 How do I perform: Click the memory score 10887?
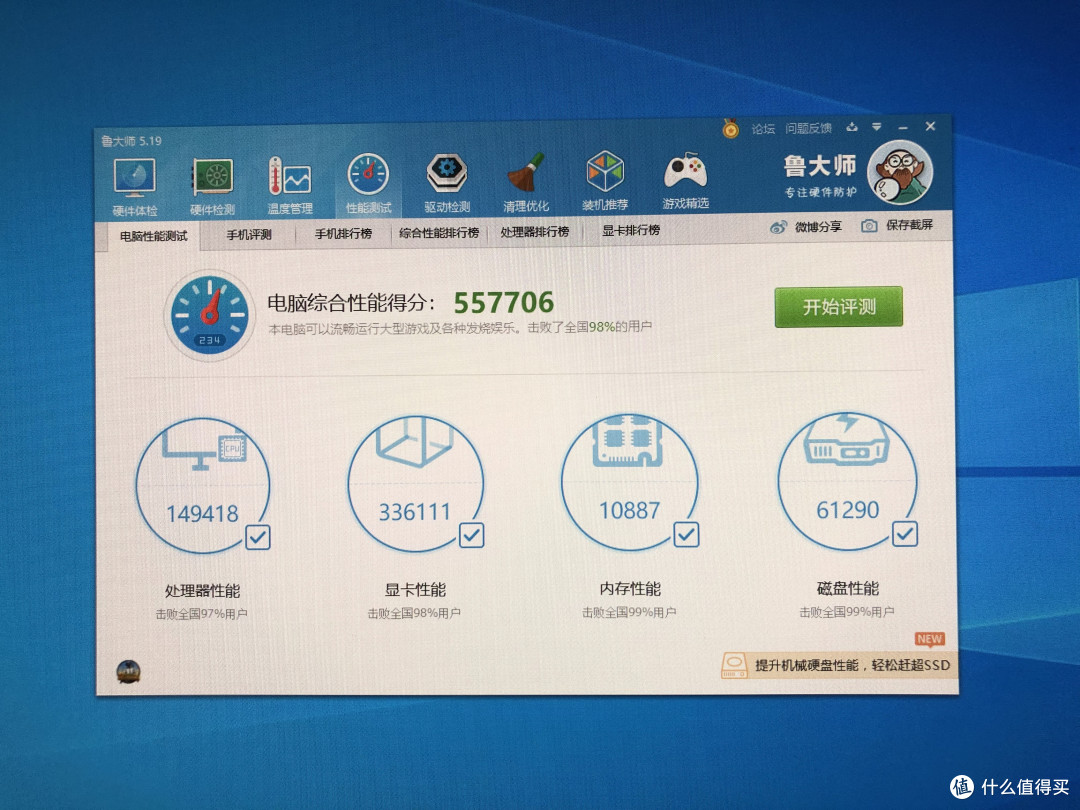pyautogui.click(x=630, y=510)
